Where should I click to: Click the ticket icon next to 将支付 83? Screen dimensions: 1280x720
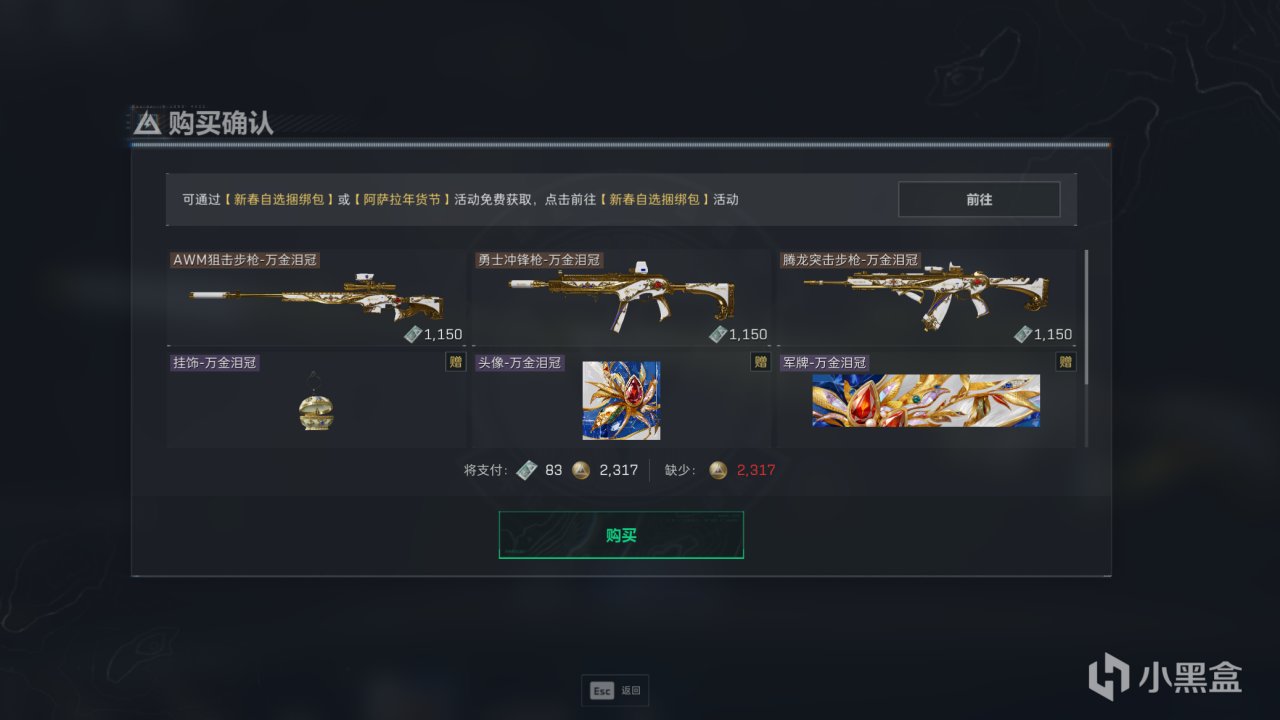tap(526, 470)
